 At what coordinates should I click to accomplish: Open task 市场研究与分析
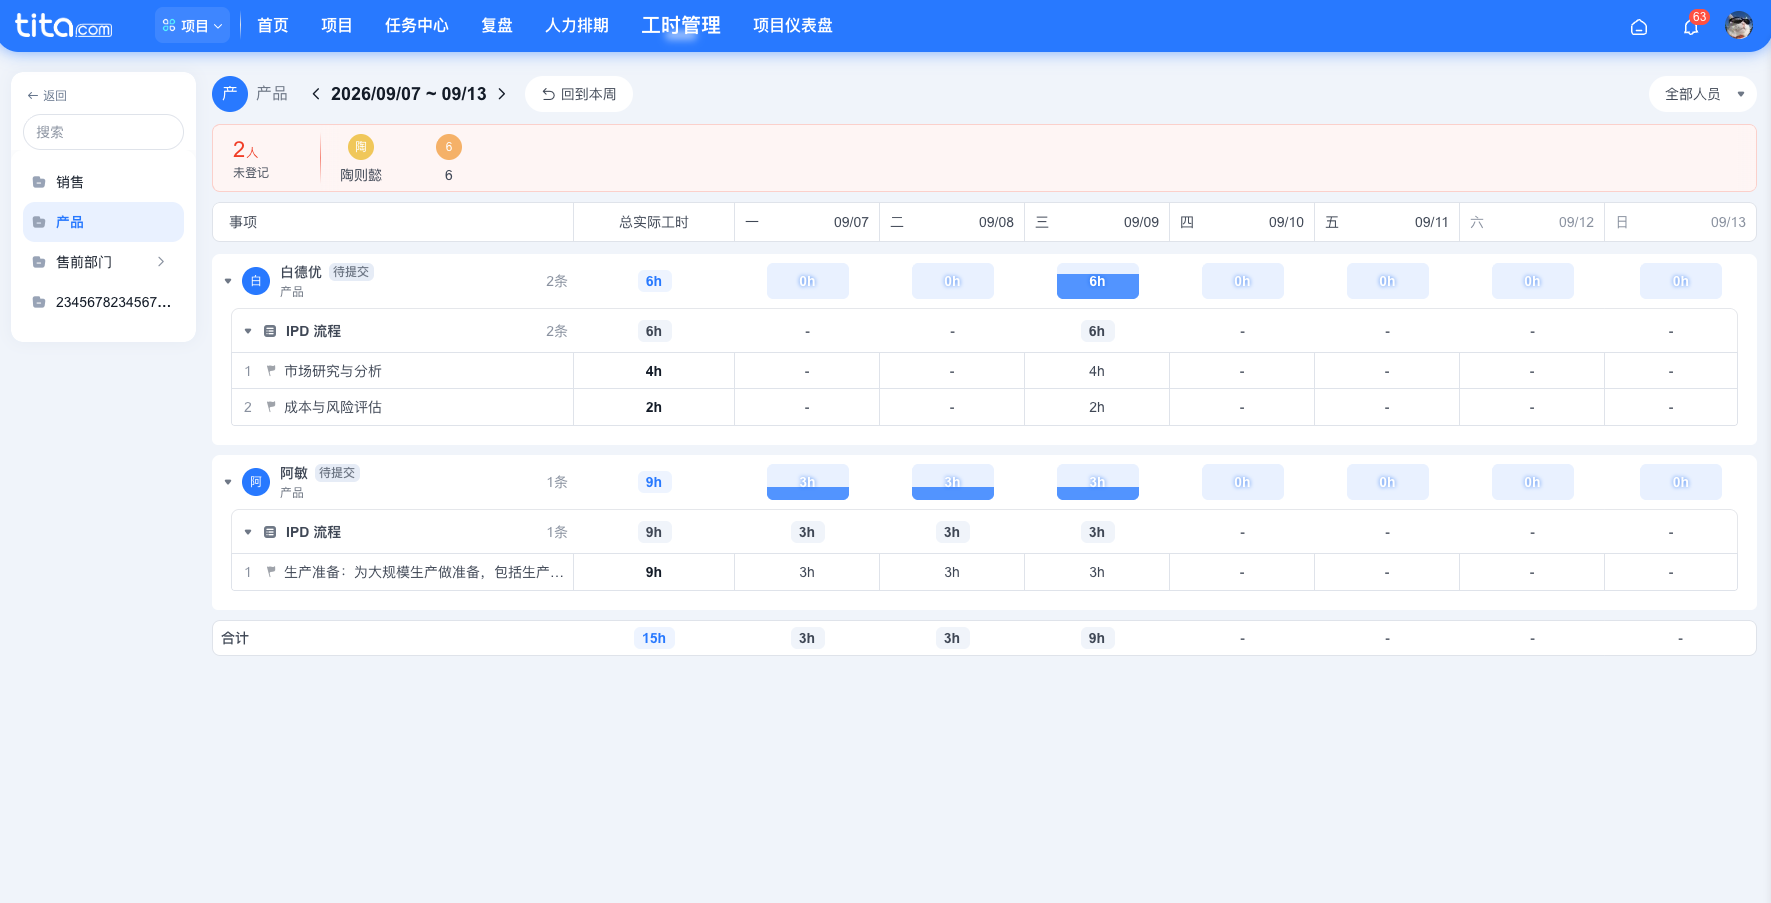[x=333, y=371]
